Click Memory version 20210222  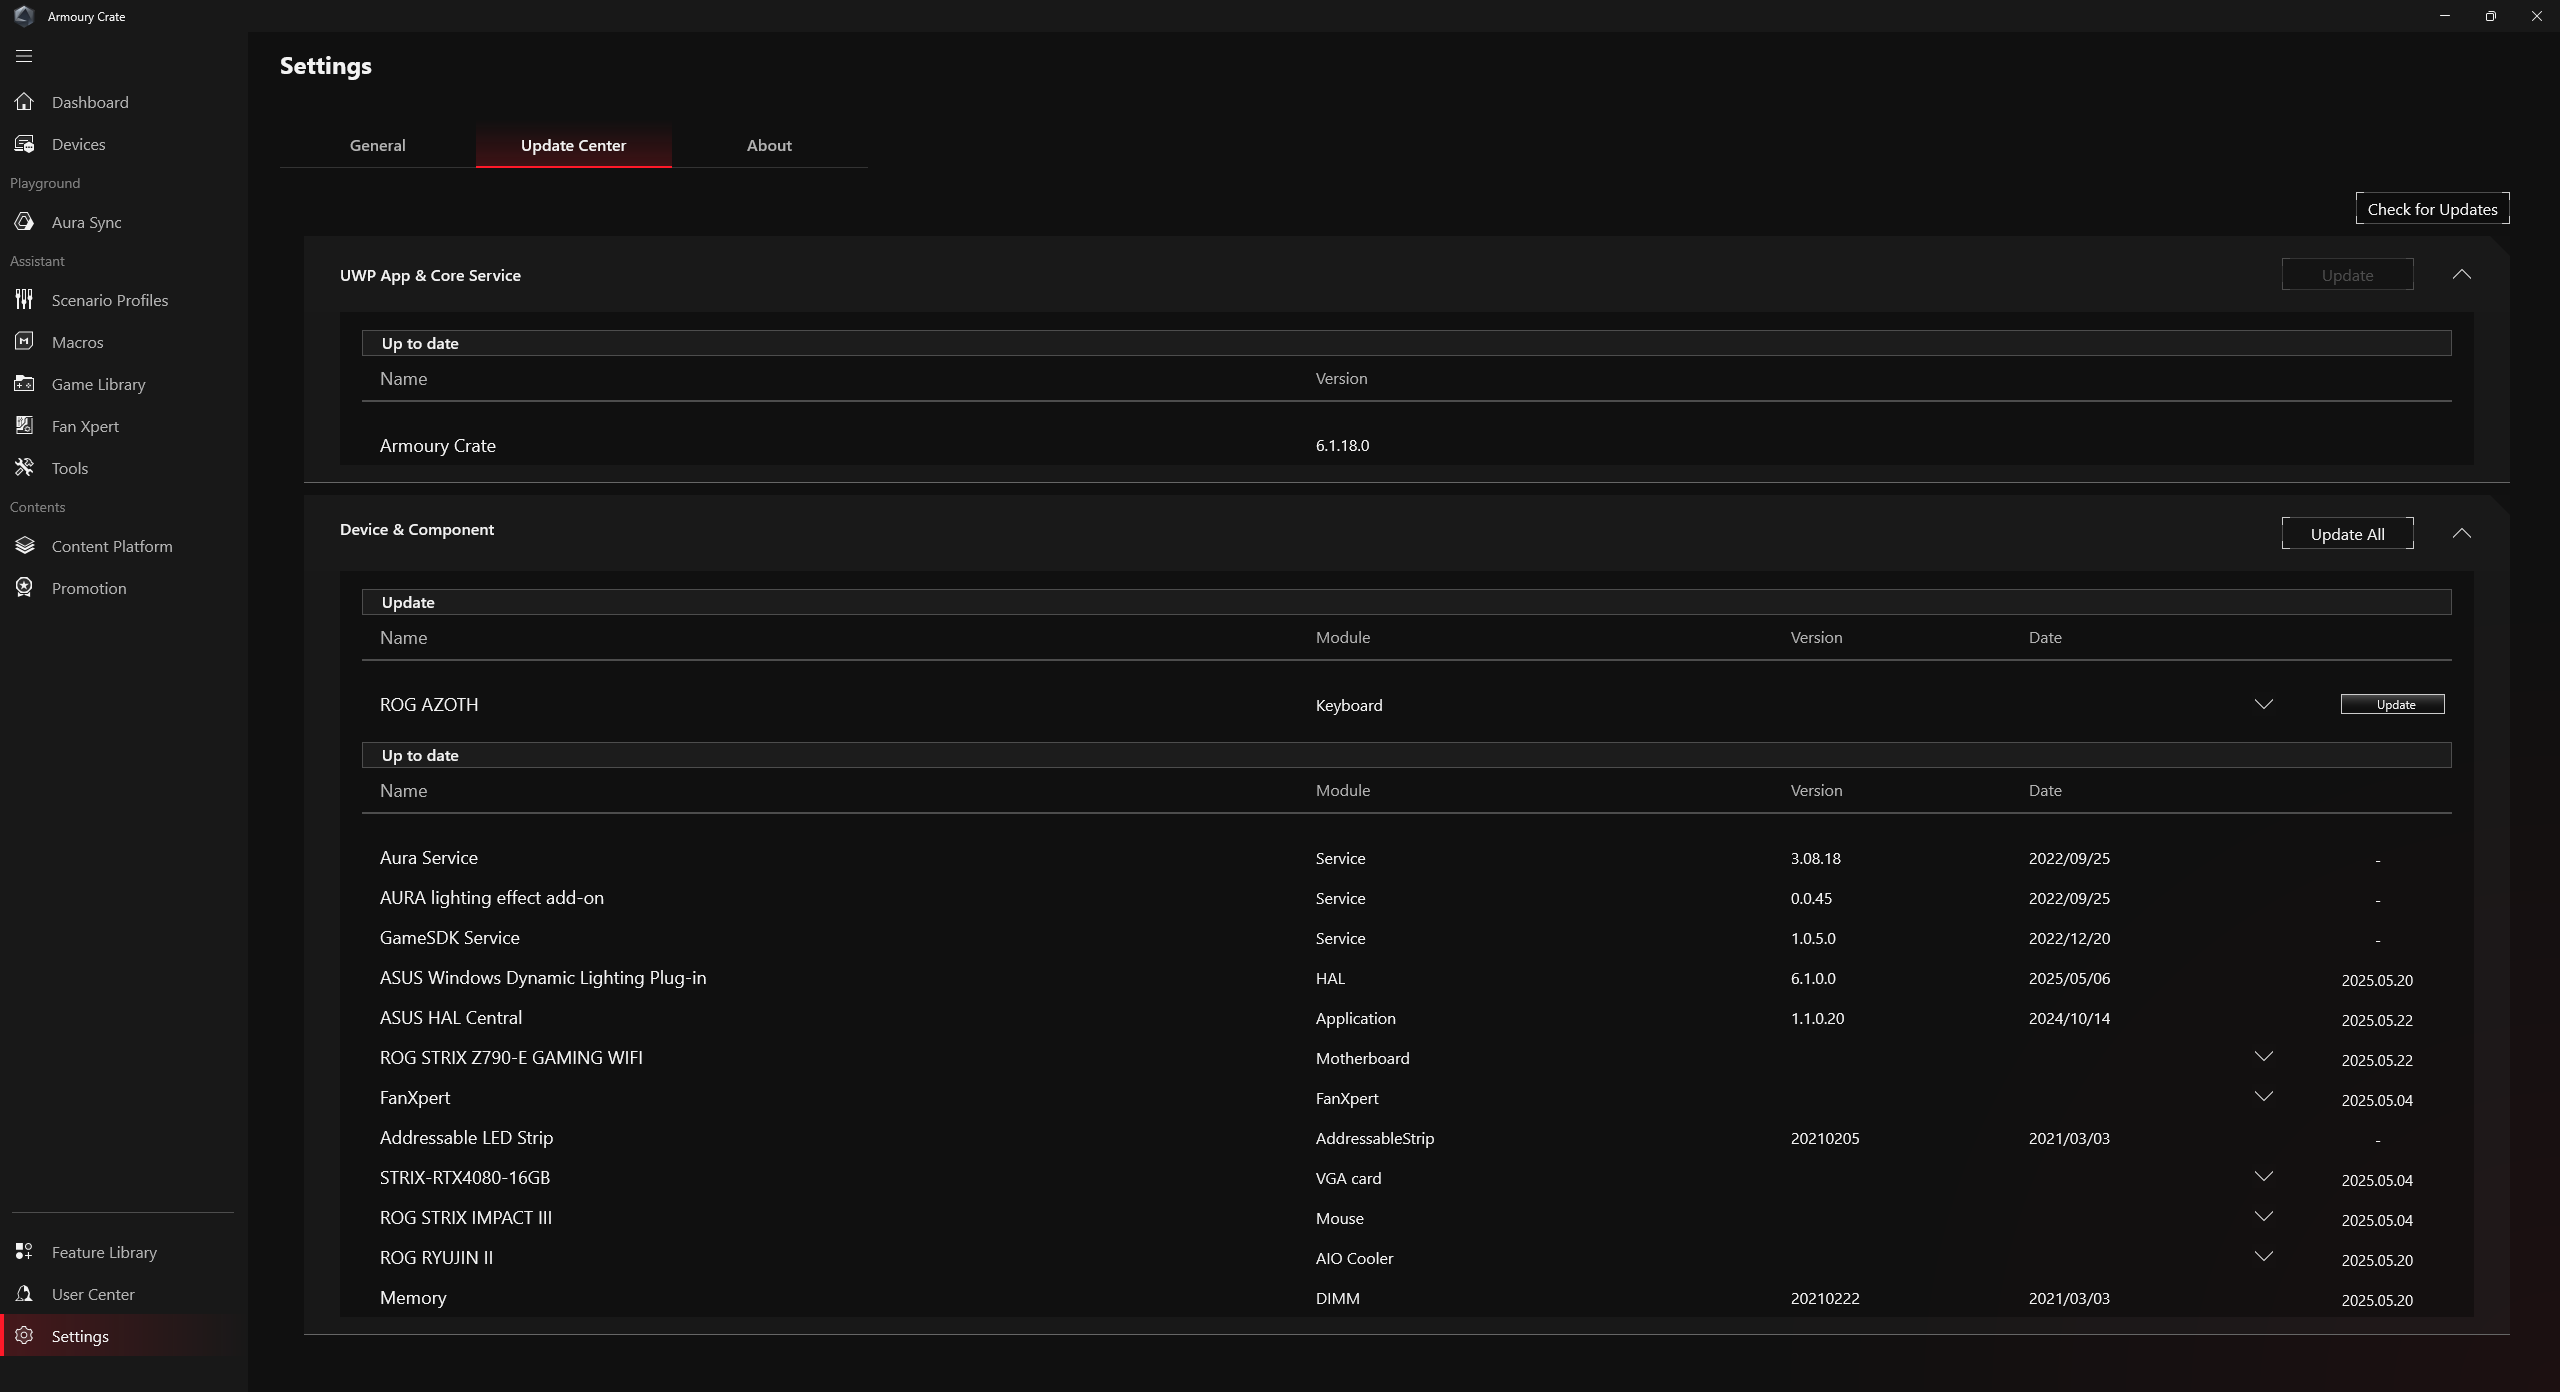[x=1825, y=1298]
